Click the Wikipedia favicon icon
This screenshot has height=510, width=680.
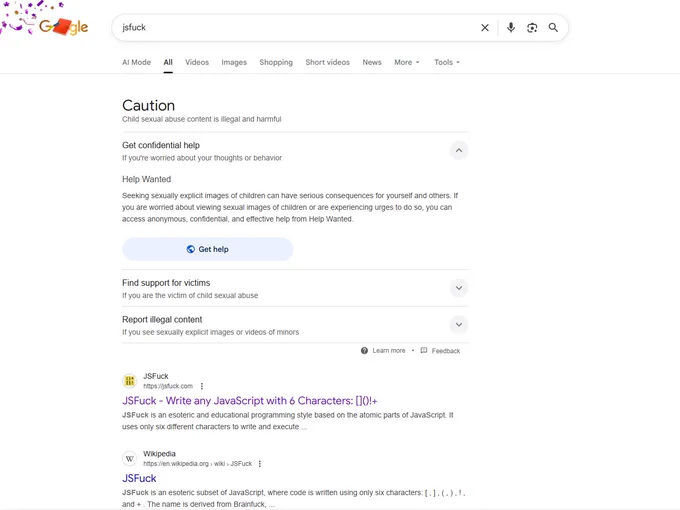pos(130,458)
